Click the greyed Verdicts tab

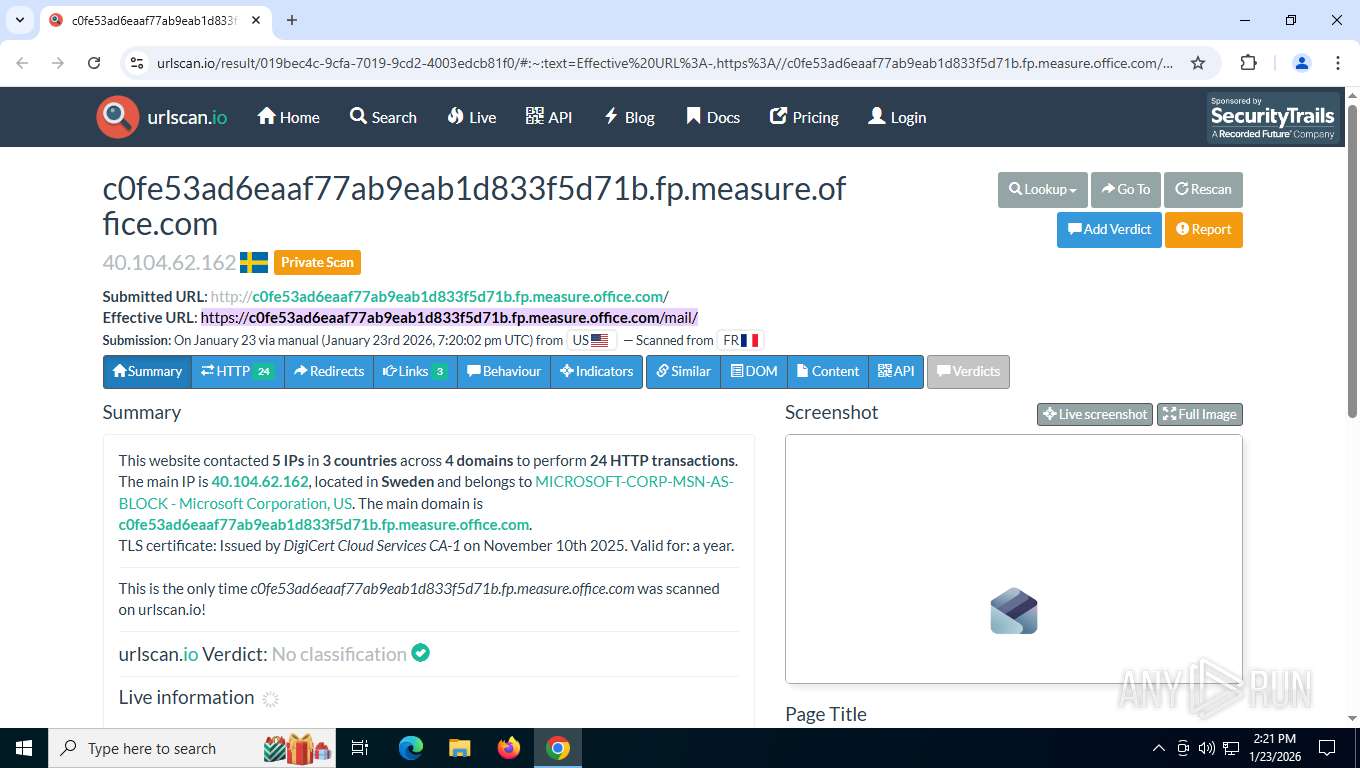pyautogui.click(x=968, y=371)
